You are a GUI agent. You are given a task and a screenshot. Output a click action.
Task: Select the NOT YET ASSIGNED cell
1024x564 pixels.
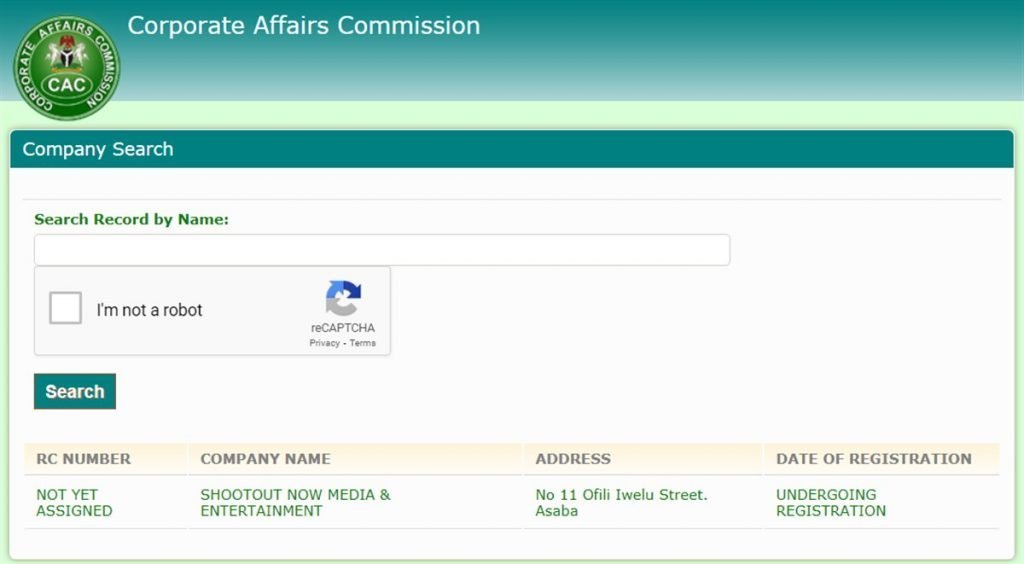pyautogui.click(x=74, y=503)
